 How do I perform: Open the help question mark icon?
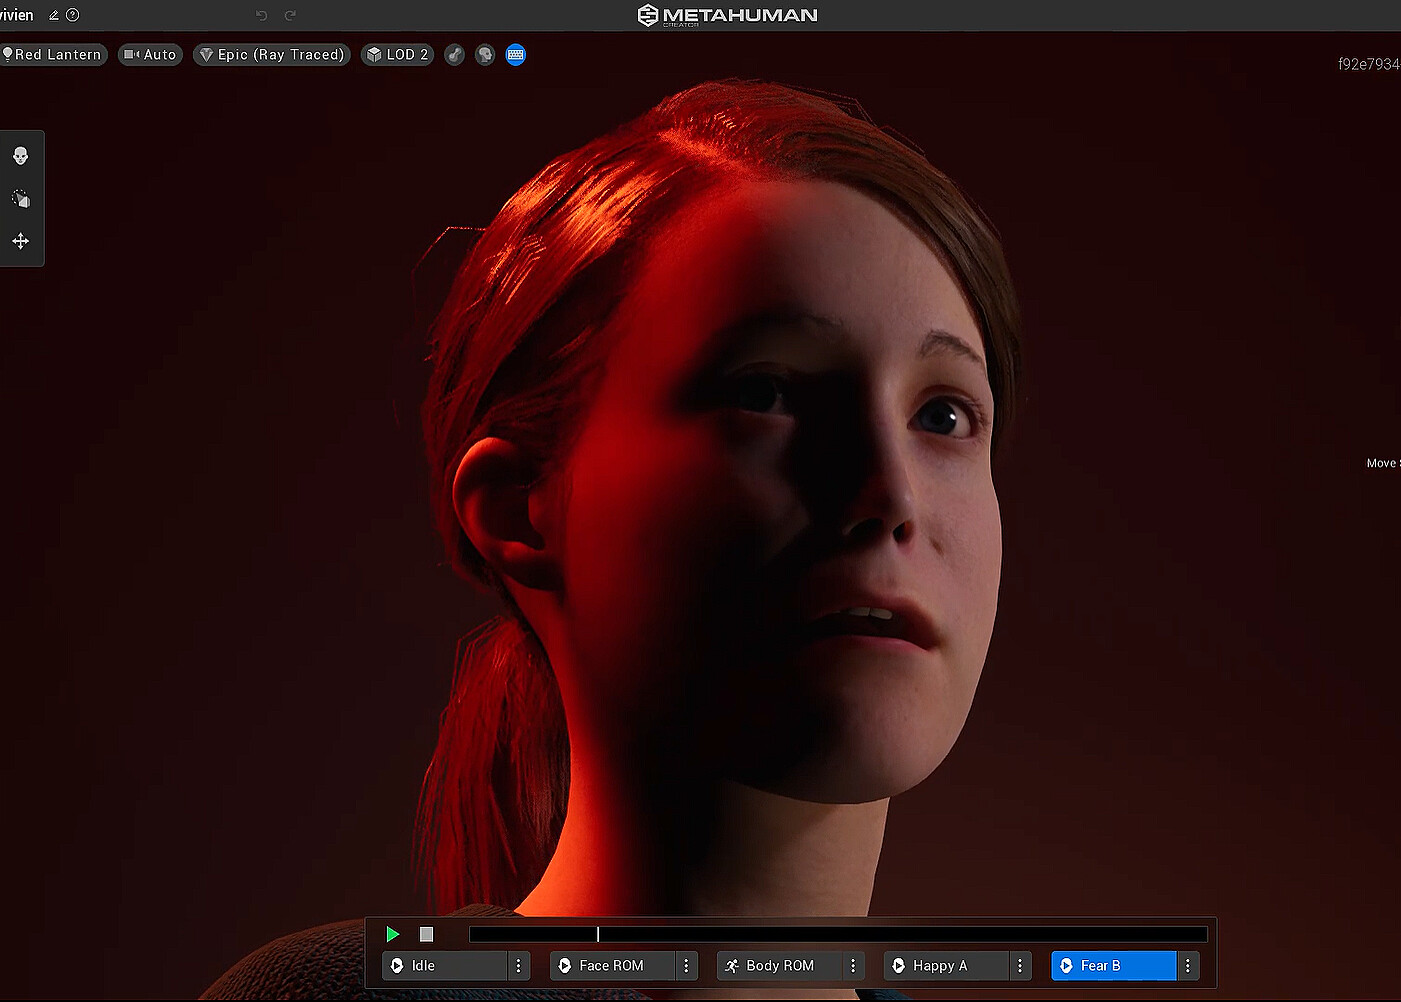[x=72, y=15]
